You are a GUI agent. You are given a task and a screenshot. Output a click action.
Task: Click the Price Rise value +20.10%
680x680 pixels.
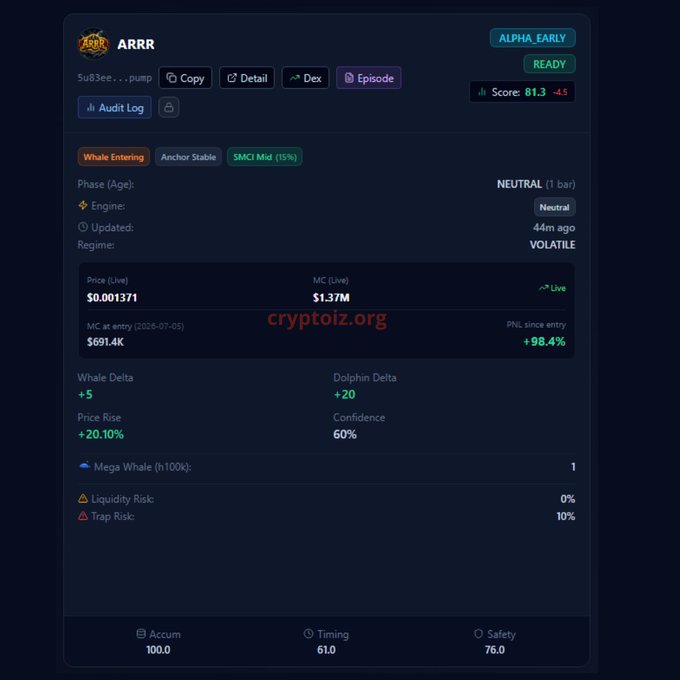[x=101, y=434]
